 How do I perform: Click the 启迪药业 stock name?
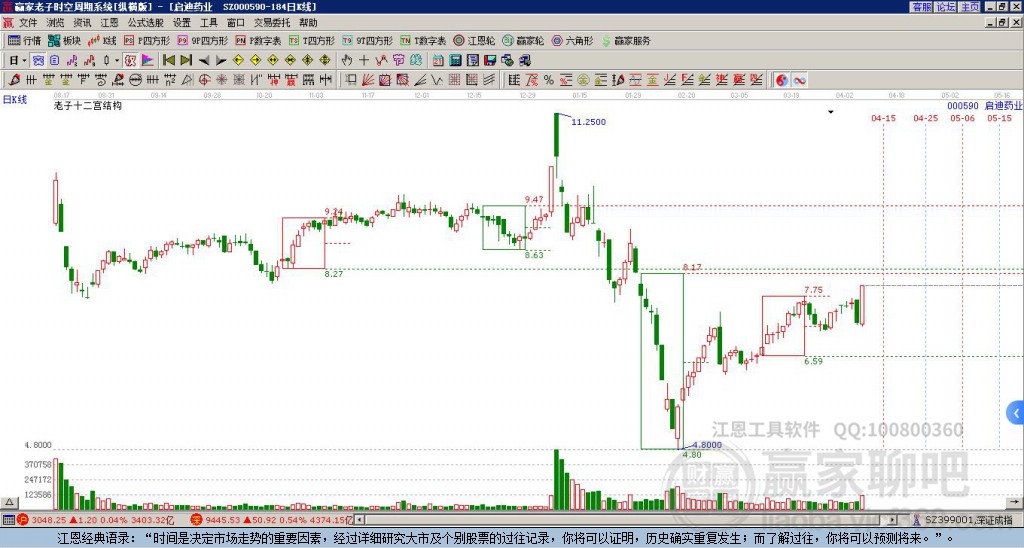coord(1003,106)
